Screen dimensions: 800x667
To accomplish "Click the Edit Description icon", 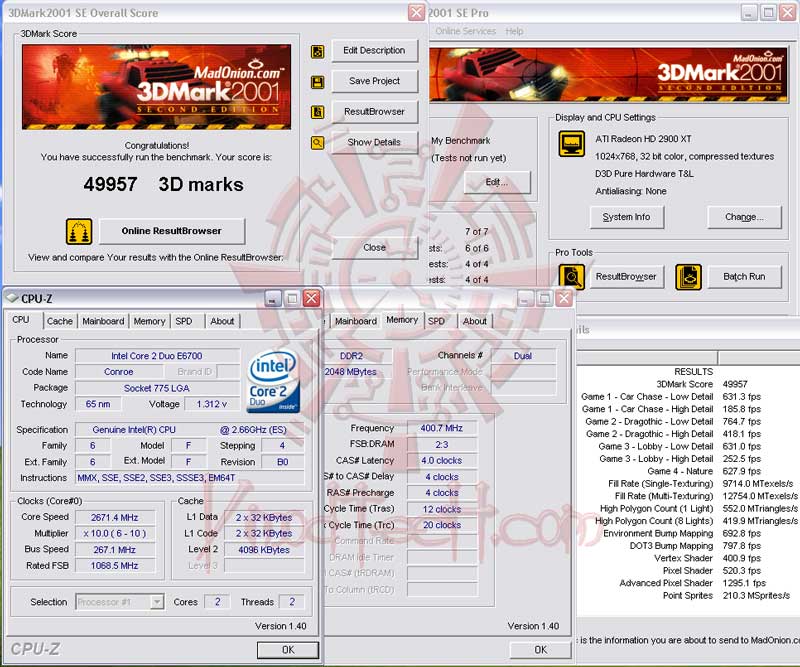I will click(x=317, y=51).
